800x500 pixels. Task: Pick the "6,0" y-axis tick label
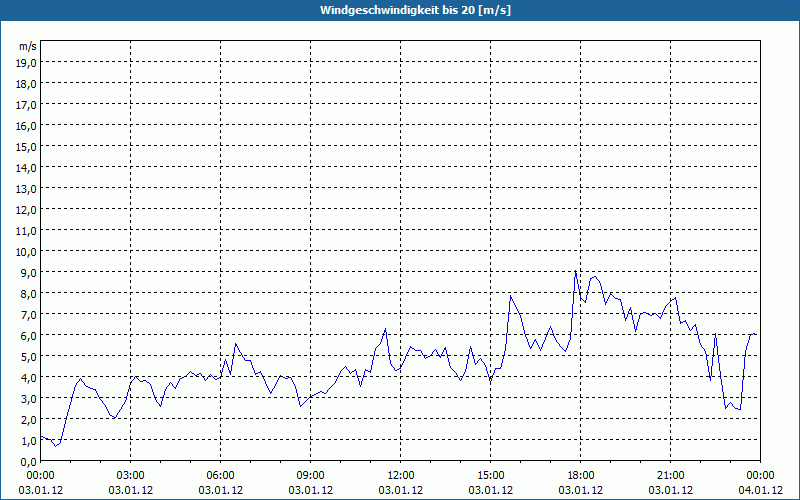pyautogui.click(x=29, y=336)
